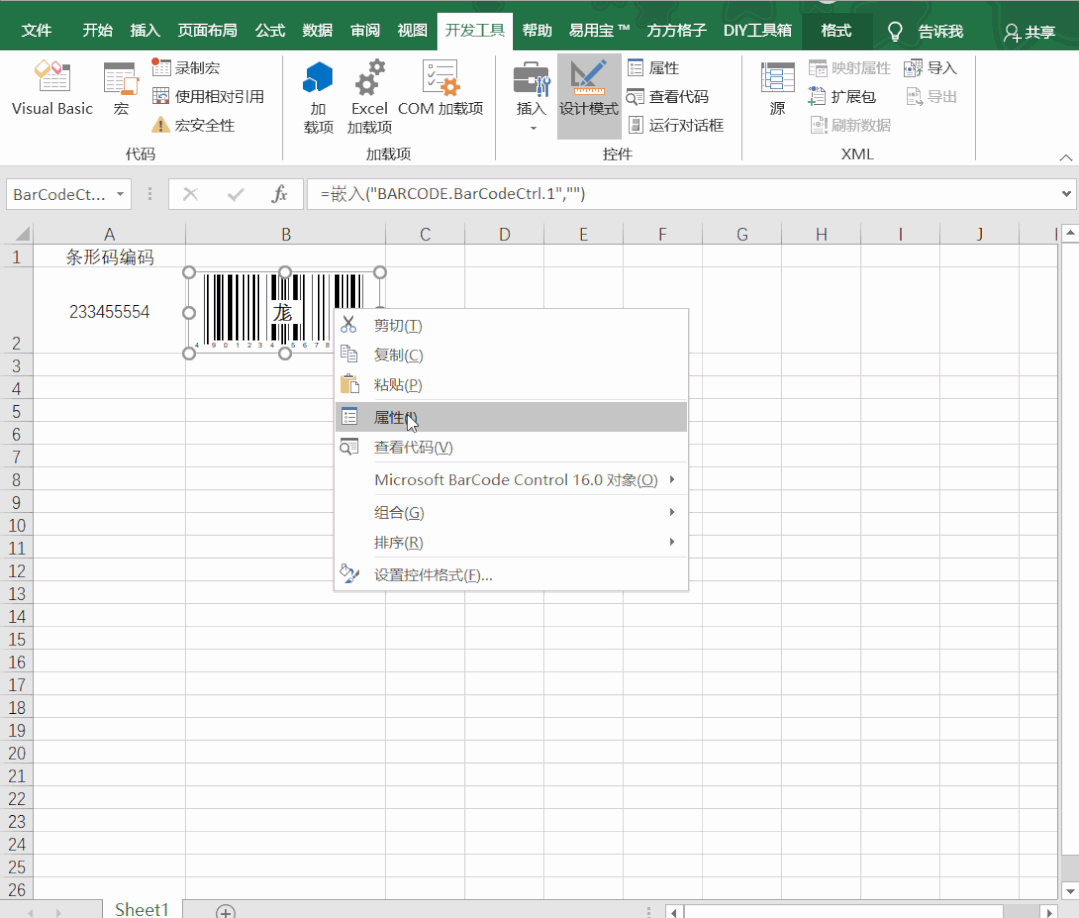Expand Microsoft BarCode Control 16.0 对象 submenu
Image resolution: width=1079 pixels, height=918 pixels.
(x=511, y=480)
